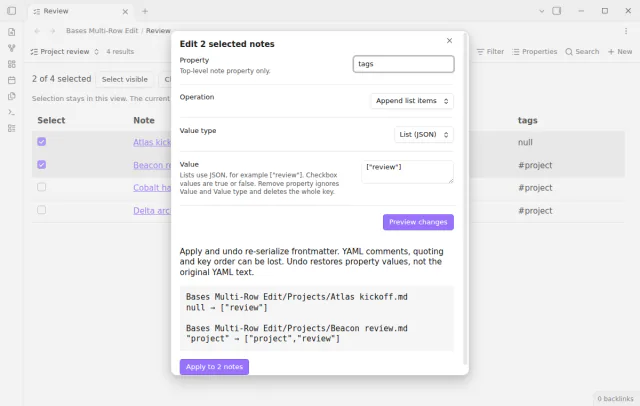Navigate back with left arrow
640x406 pixels.
coord(37,31)
